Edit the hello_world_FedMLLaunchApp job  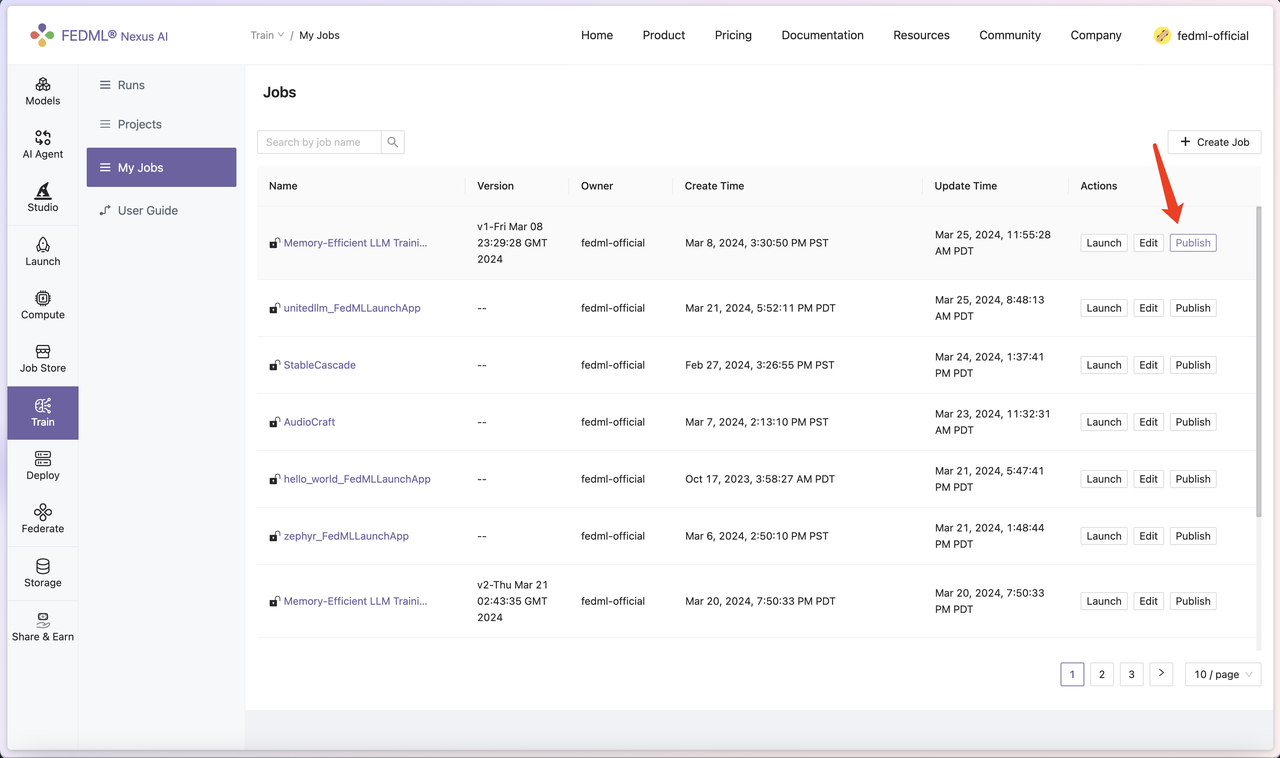tap(1148, 479)
